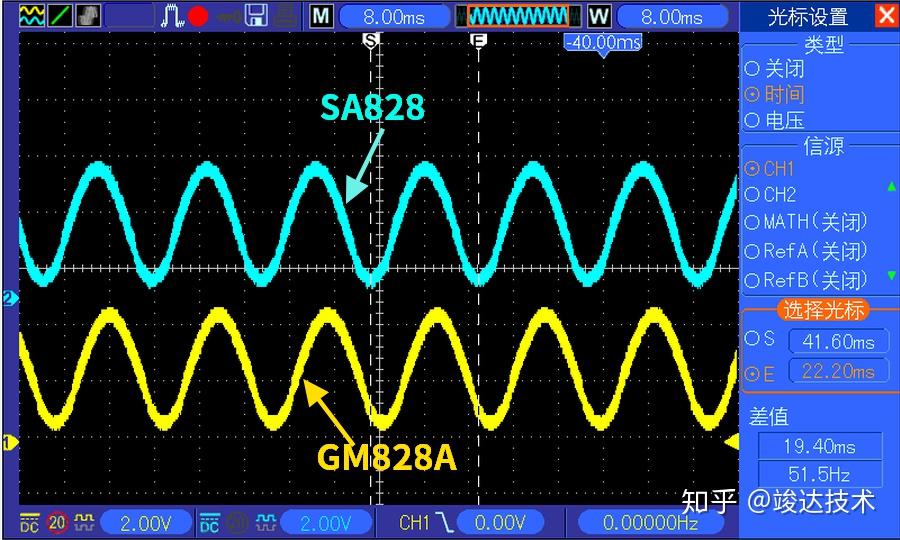Screen dimensions: 900x540
Task: Click the grayed printer icon
Action: coord(285,15)
